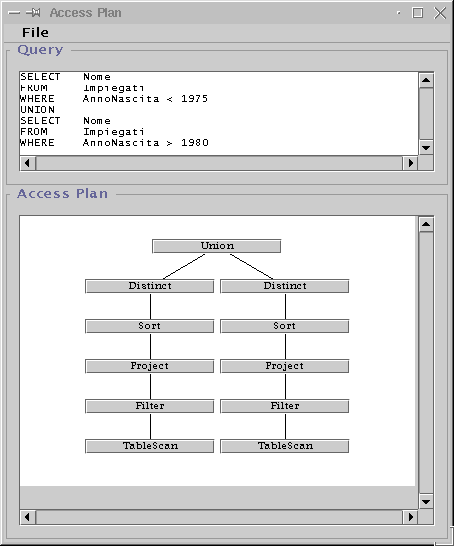The width and height of the screenshot is (454, 546).
Task: Click query scrollbar down arrow
Action: click(426, 148)
